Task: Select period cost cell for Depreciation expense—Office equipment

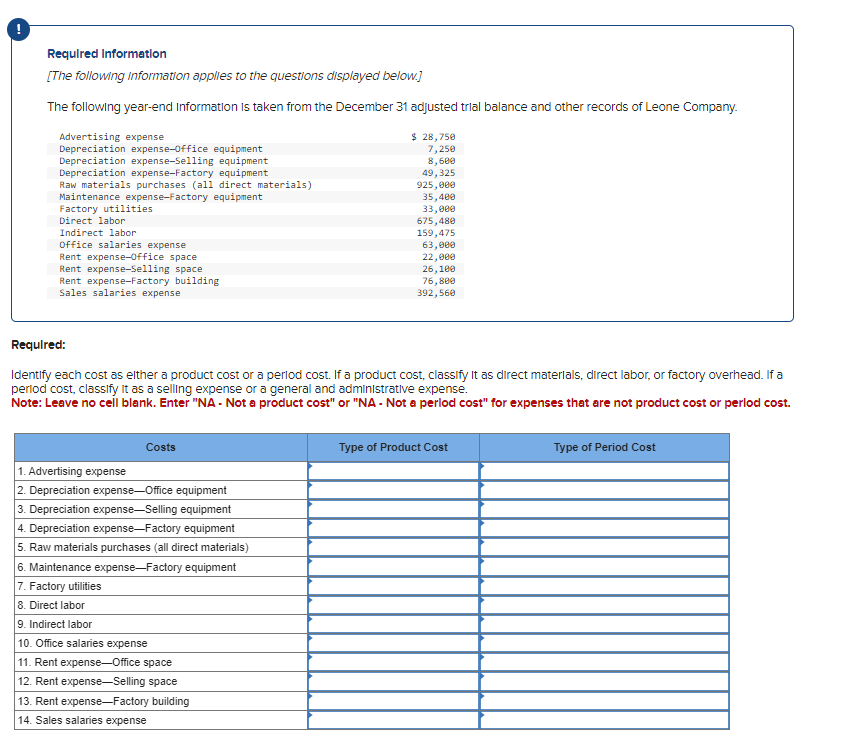Action: 604,490
